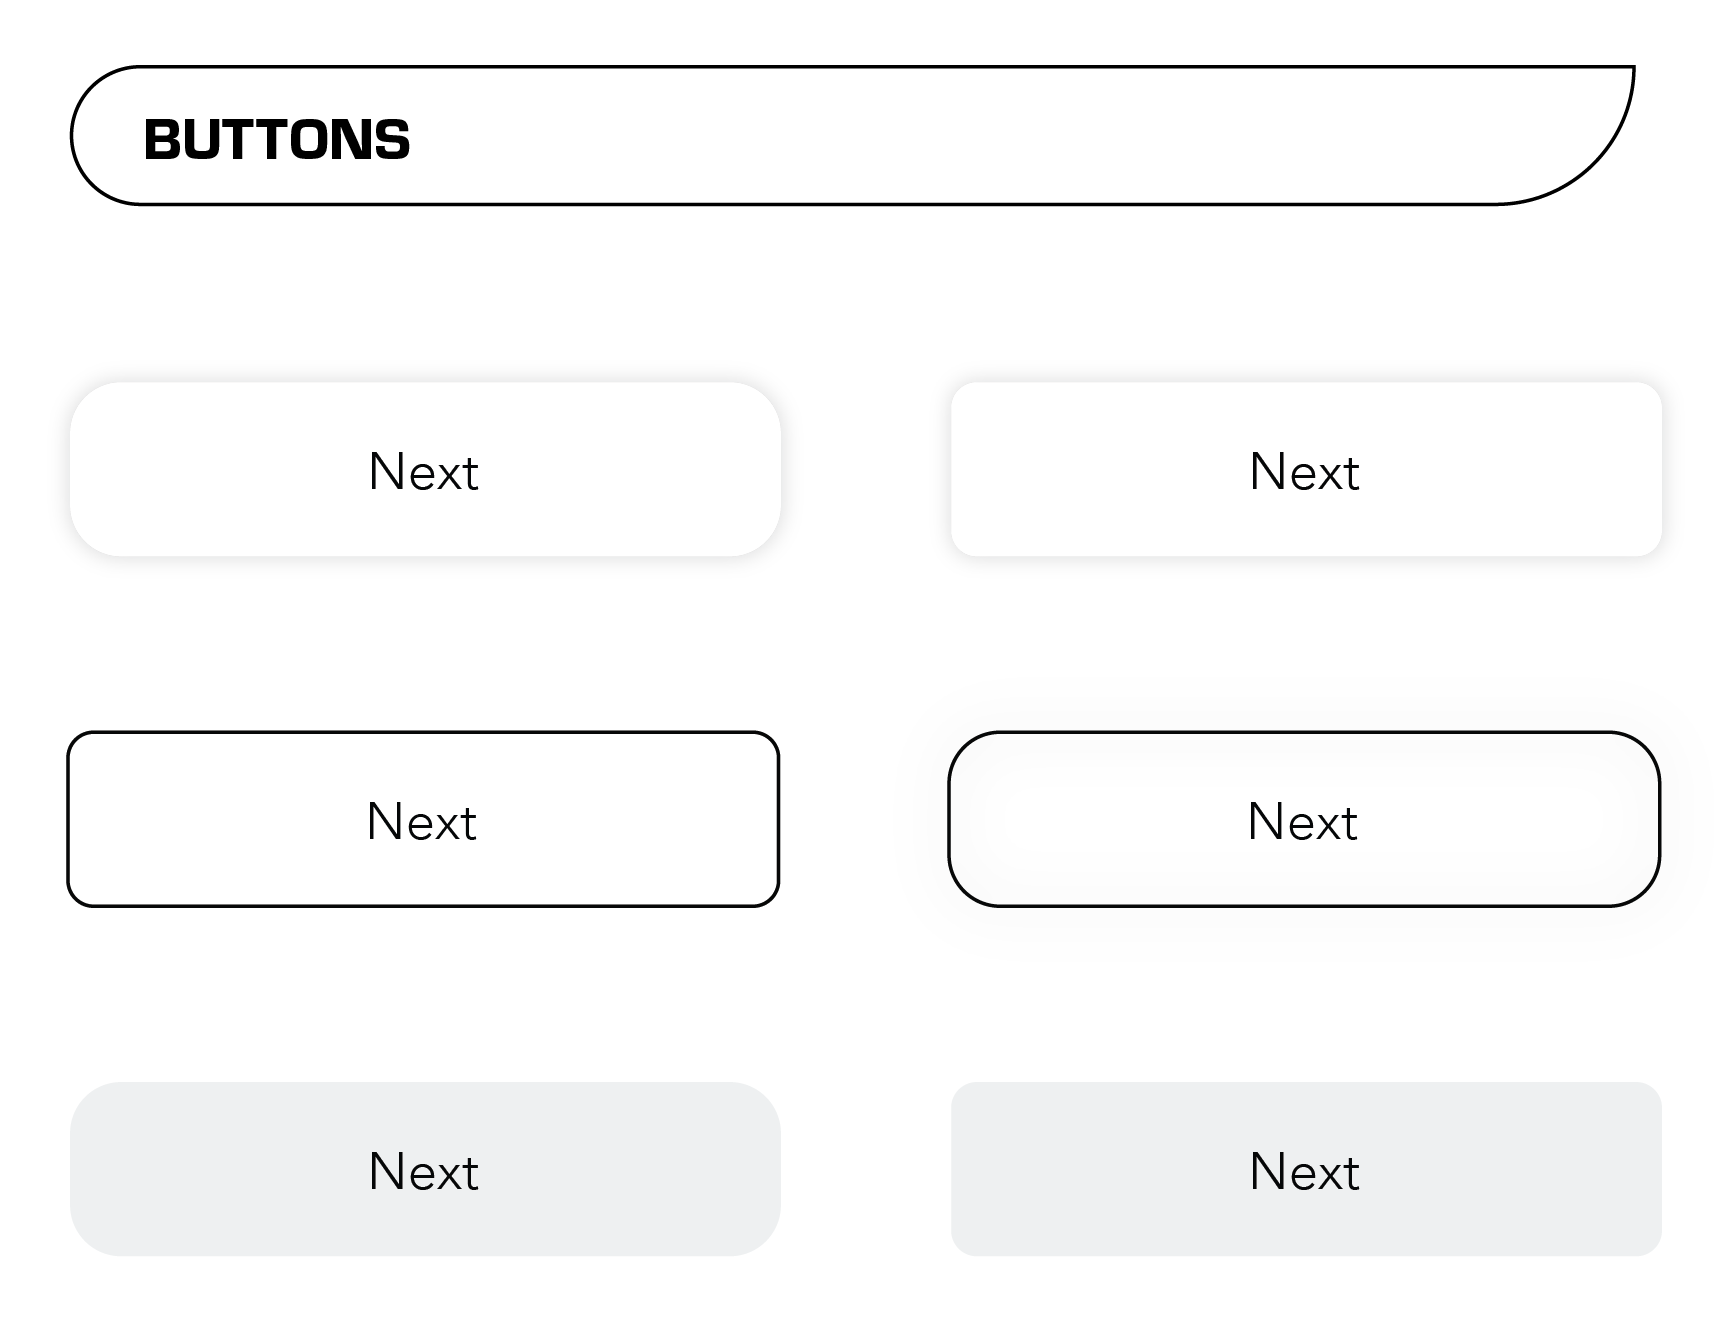
Task: Open Next using the squarer outlined button
Action: (423, 819)
